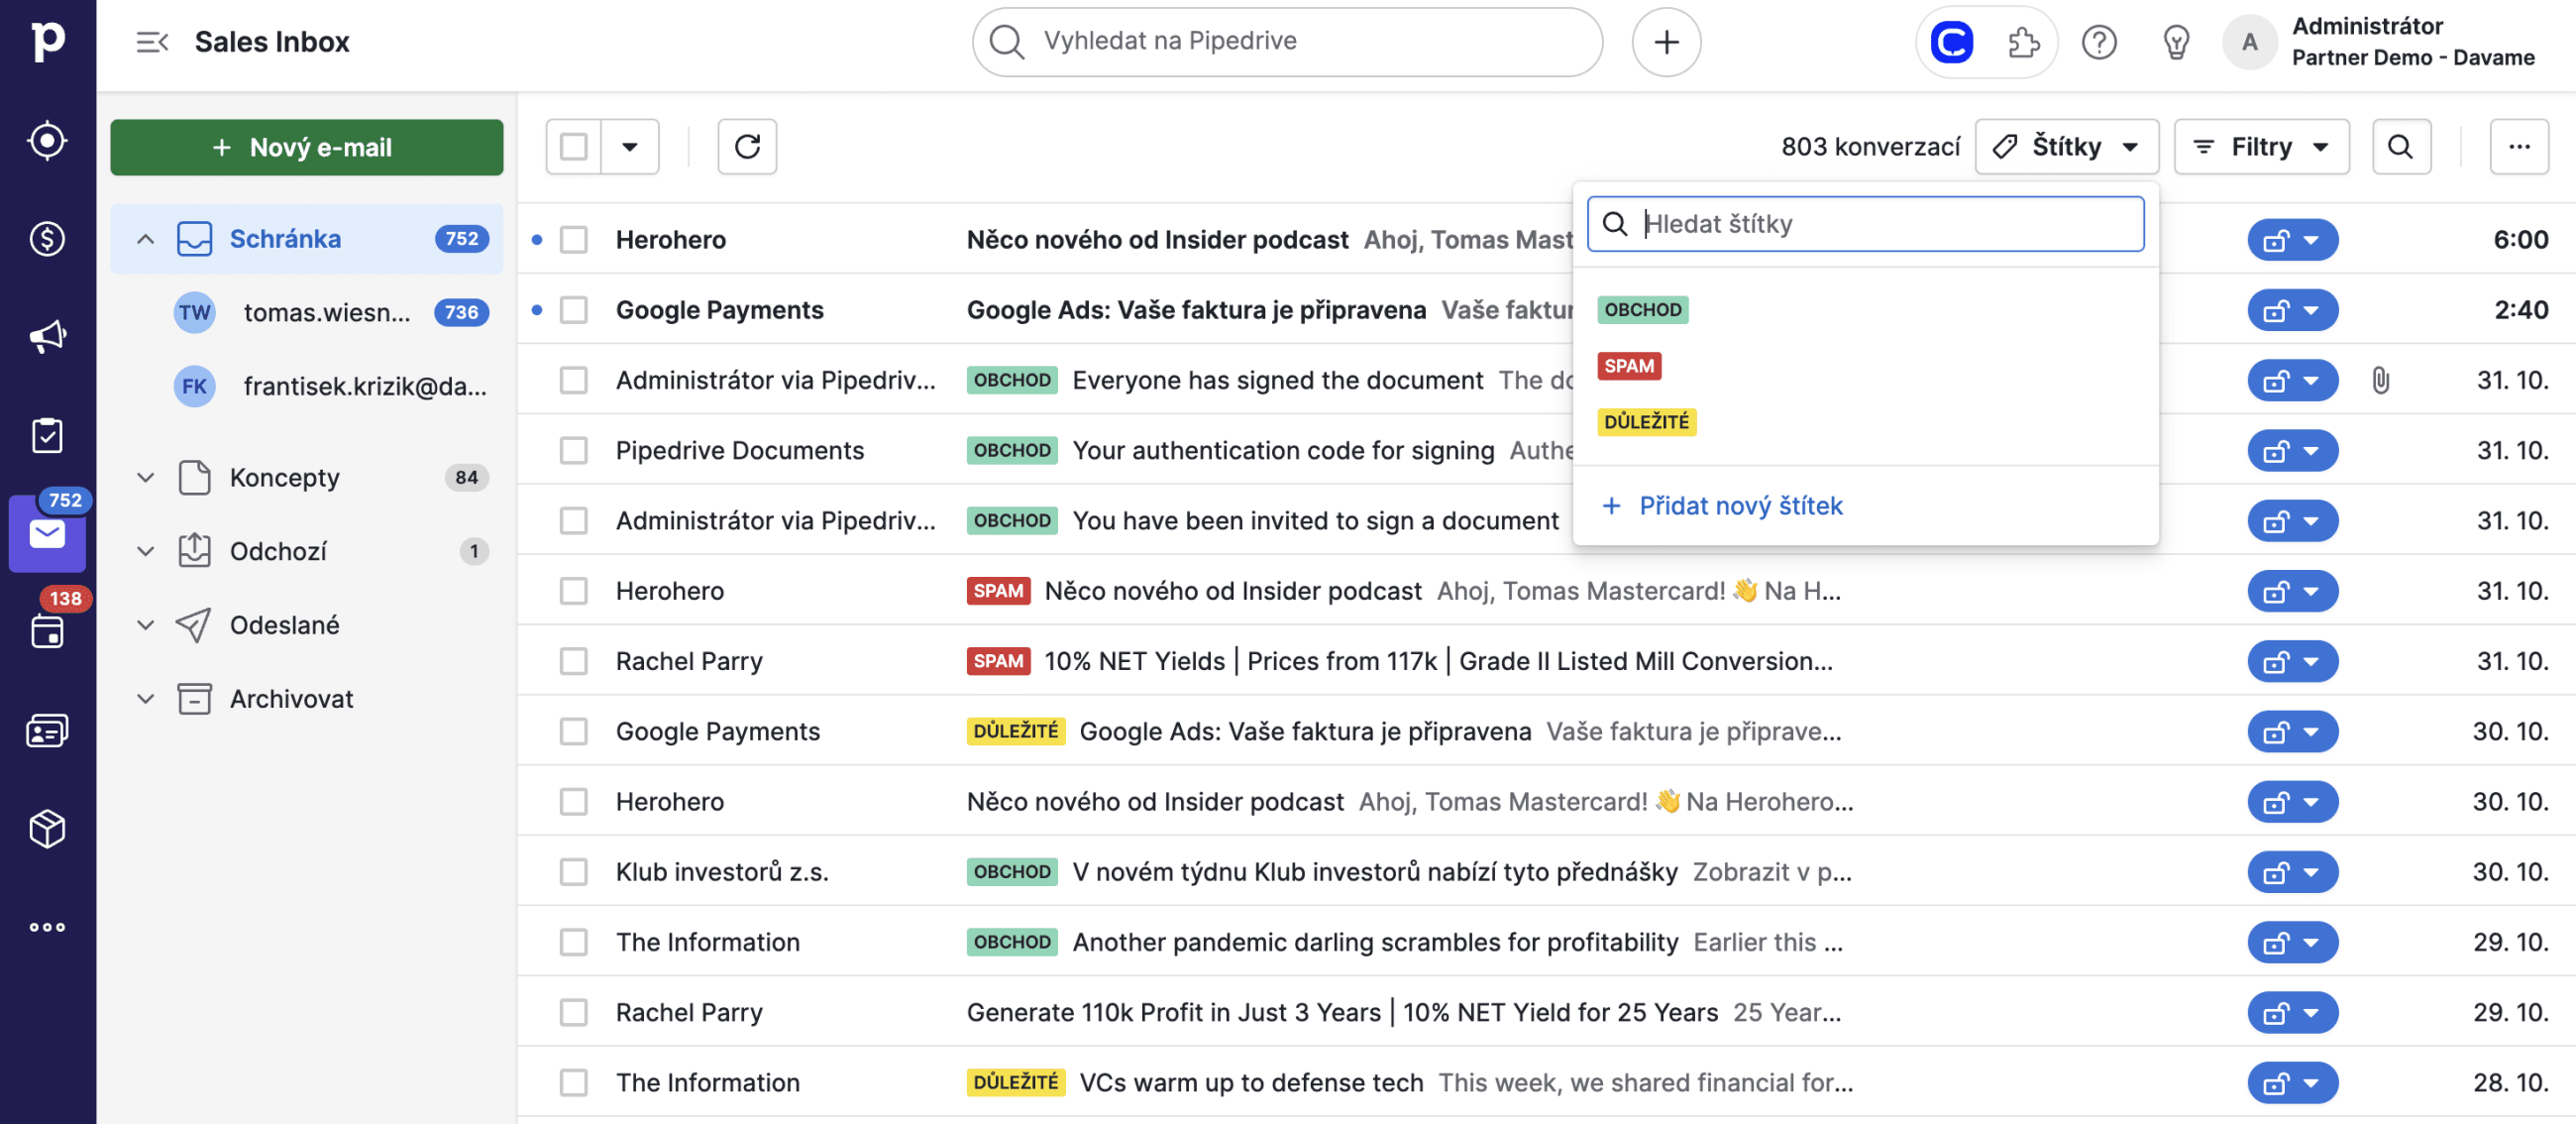
Task: Click the lightbulb tips icon
Action: pyautogui.click(x=2175, y=42)
